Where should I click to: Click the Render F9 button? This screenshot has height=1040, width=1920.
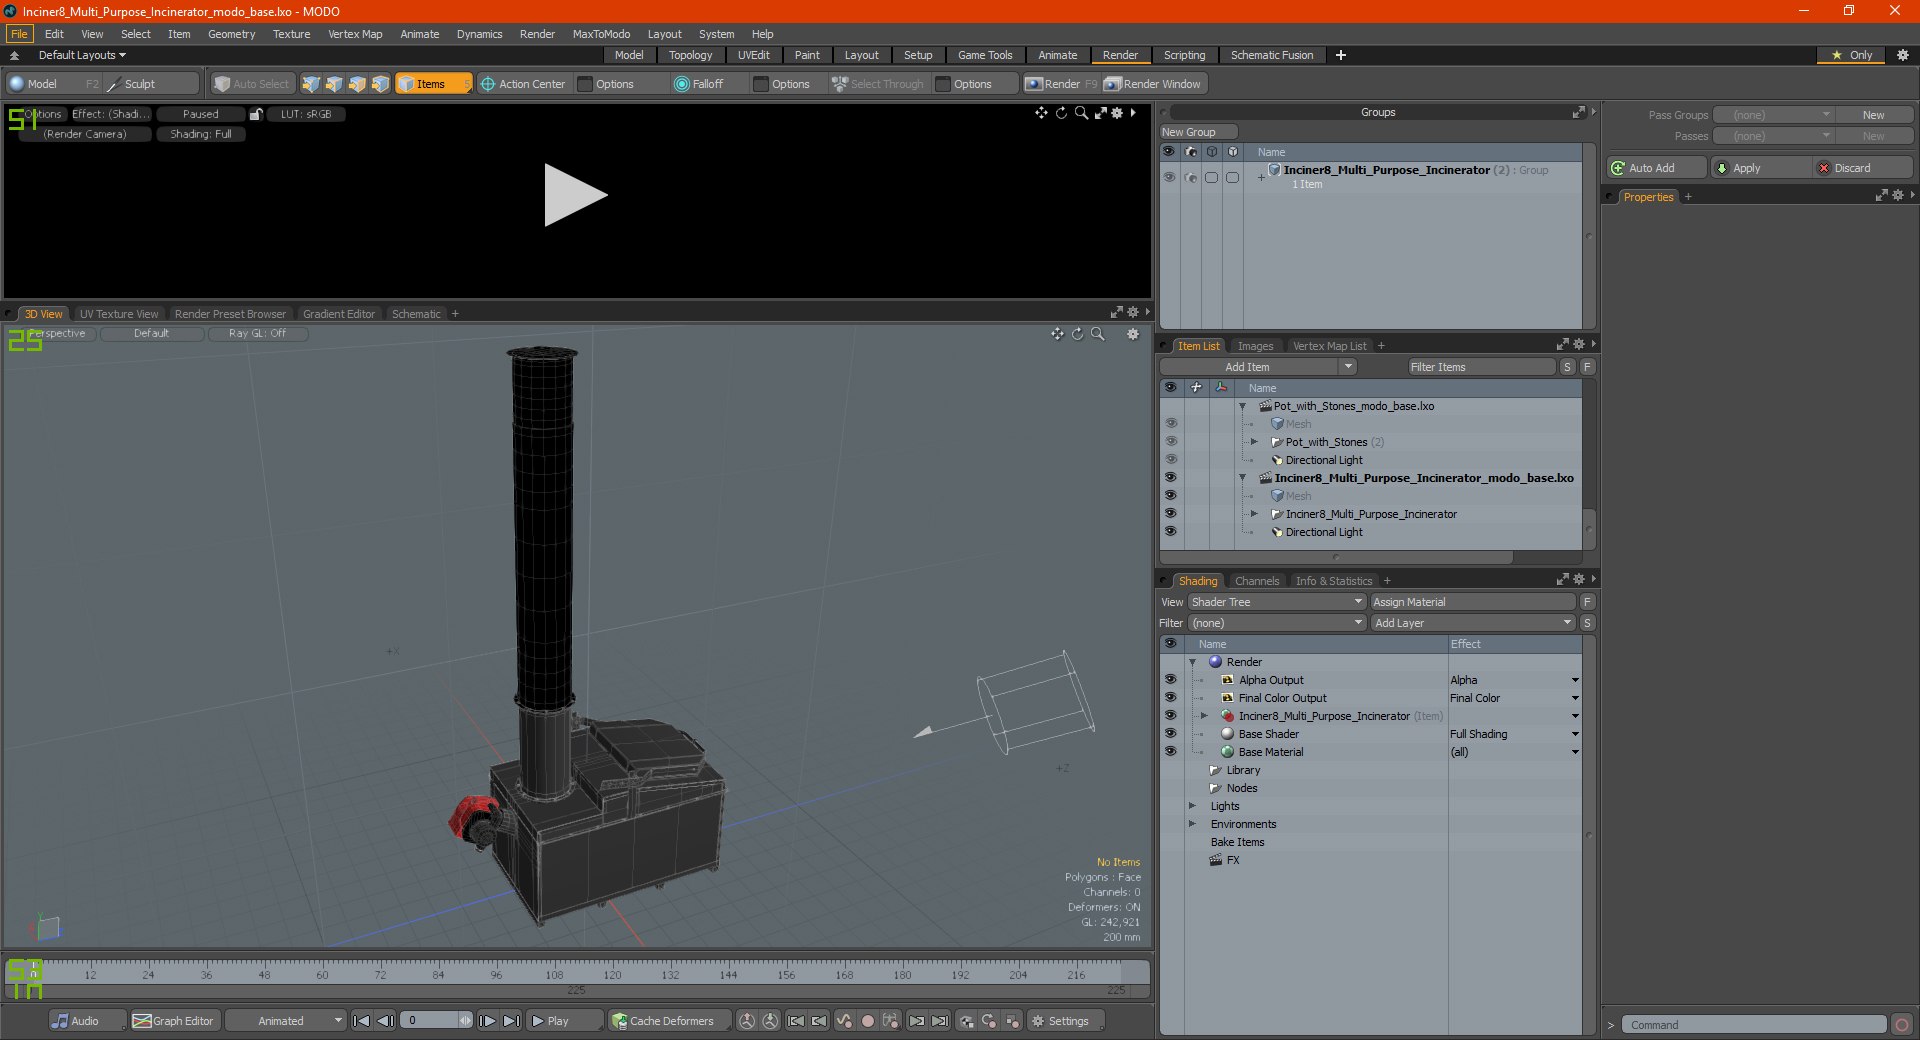point(1061,84)
